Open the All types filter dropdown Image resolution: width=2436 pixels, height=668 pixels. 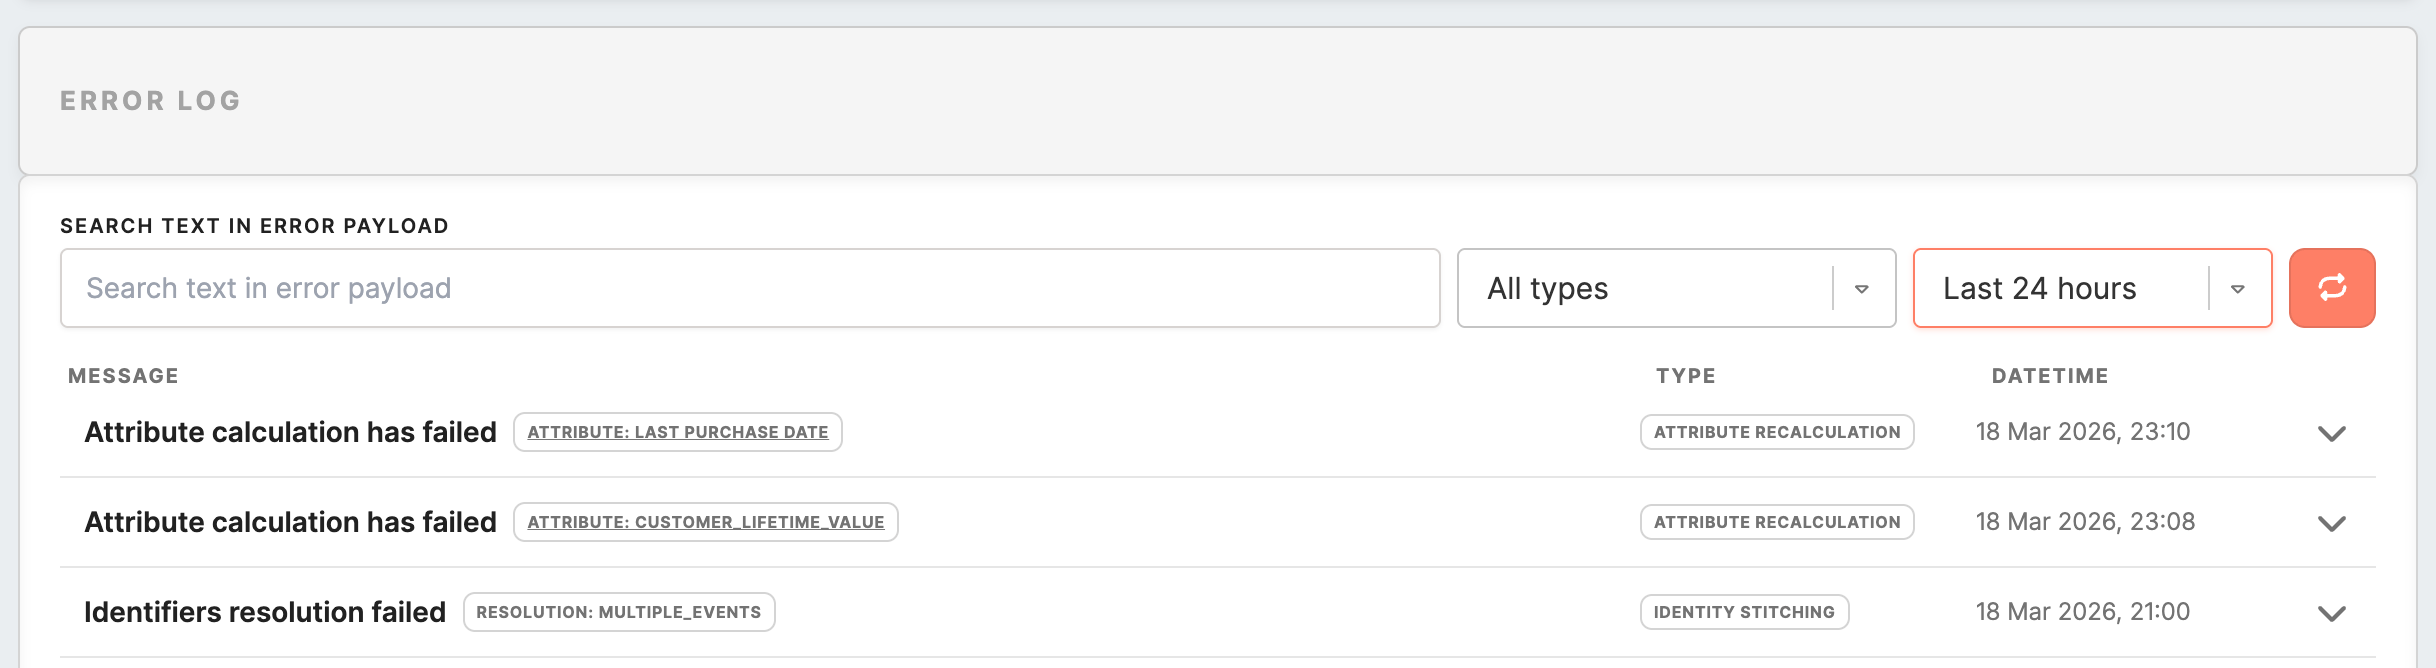pos(1676,288)
